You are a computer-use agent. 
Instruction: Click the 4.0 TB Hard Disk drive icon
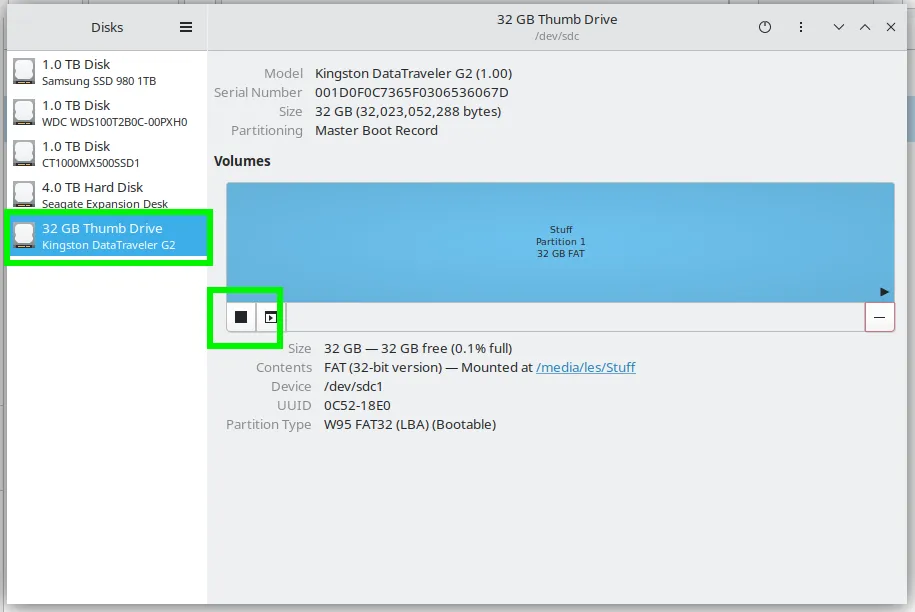click(x=24, y=194)
